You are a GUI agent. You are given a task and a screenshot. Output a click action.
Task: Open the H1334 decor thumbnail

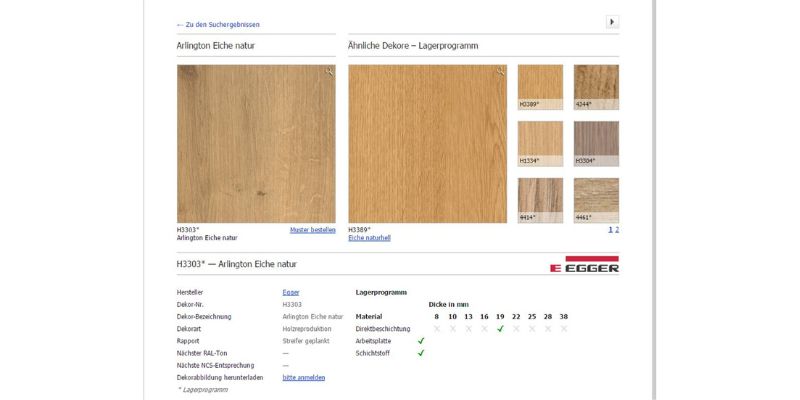click(540, 142)
